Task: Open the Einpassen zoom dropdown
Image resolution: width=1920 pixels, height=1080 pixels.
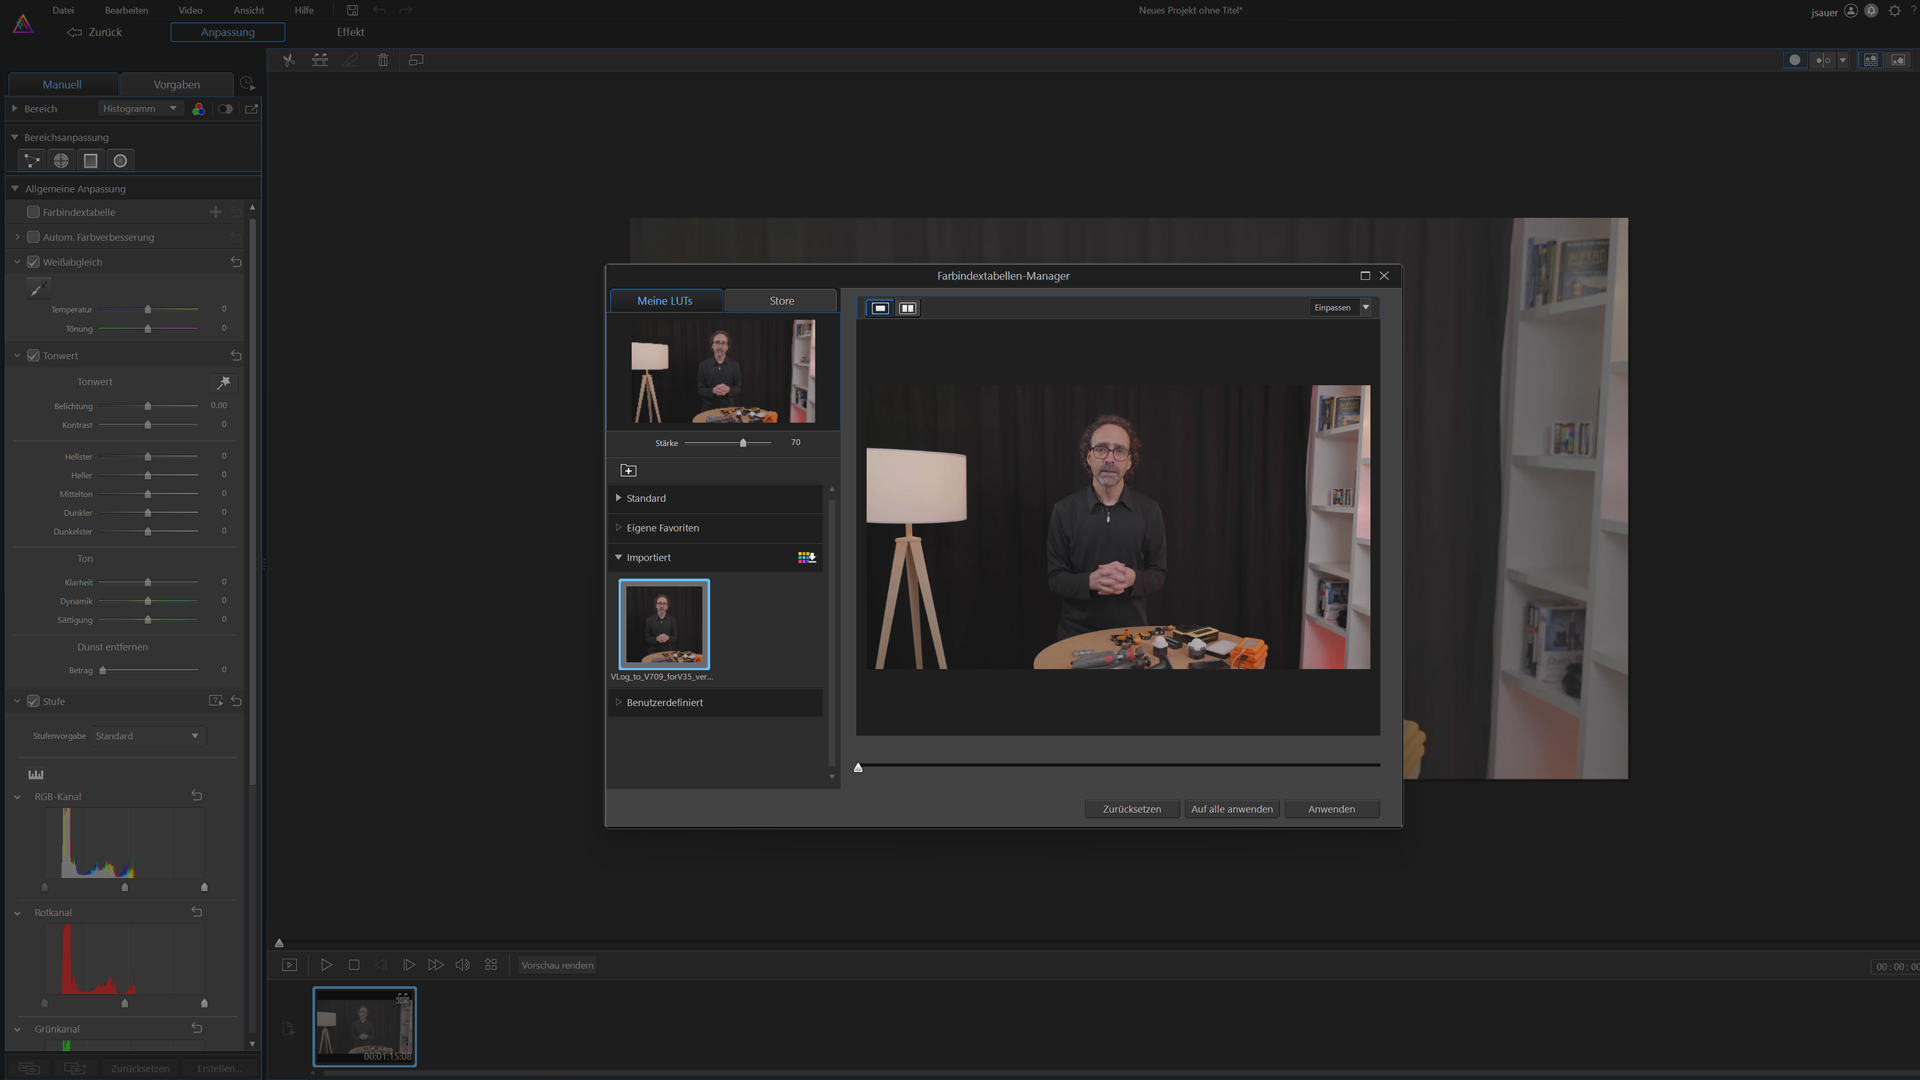Action: 1365,308
